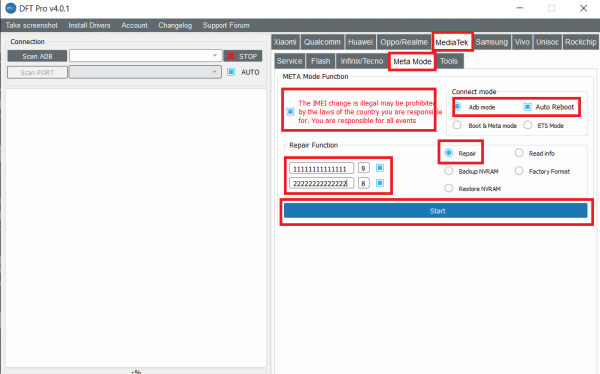The width and height of the screenshot is (600, 374).
Task: Click the Scan PORT button
Action: point(37,72)
